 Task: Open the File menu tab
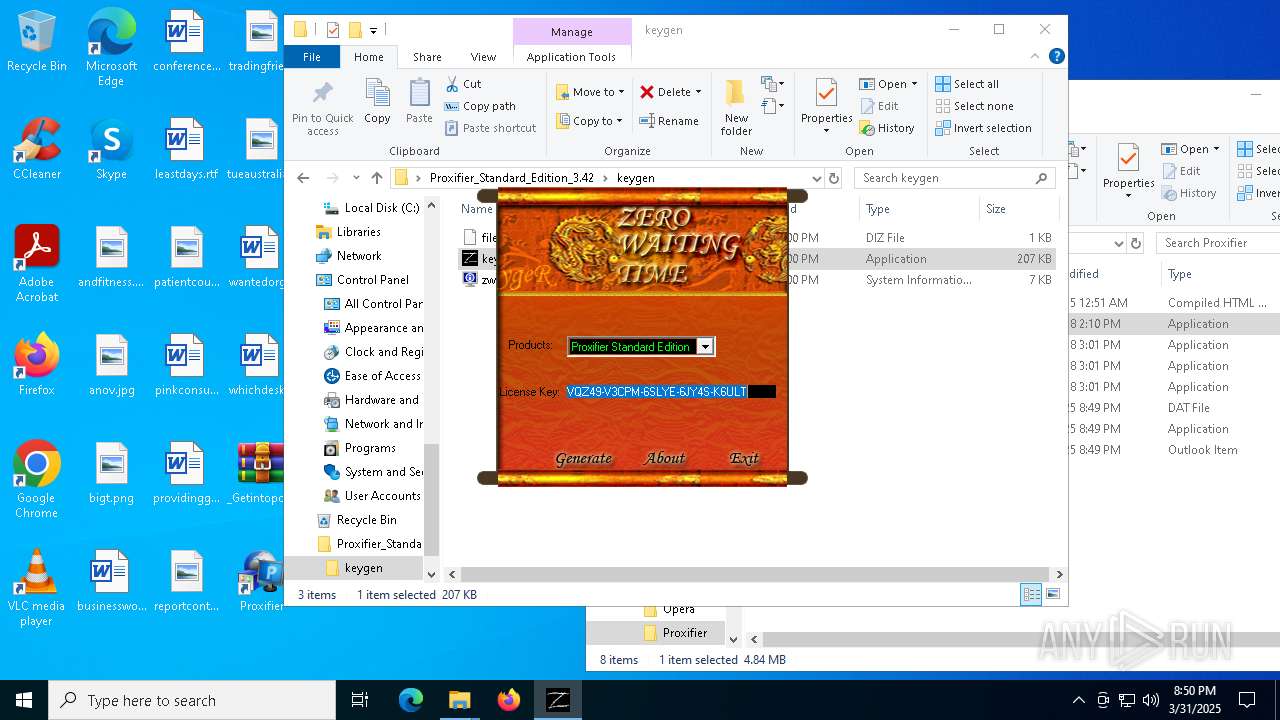[312, 57]
